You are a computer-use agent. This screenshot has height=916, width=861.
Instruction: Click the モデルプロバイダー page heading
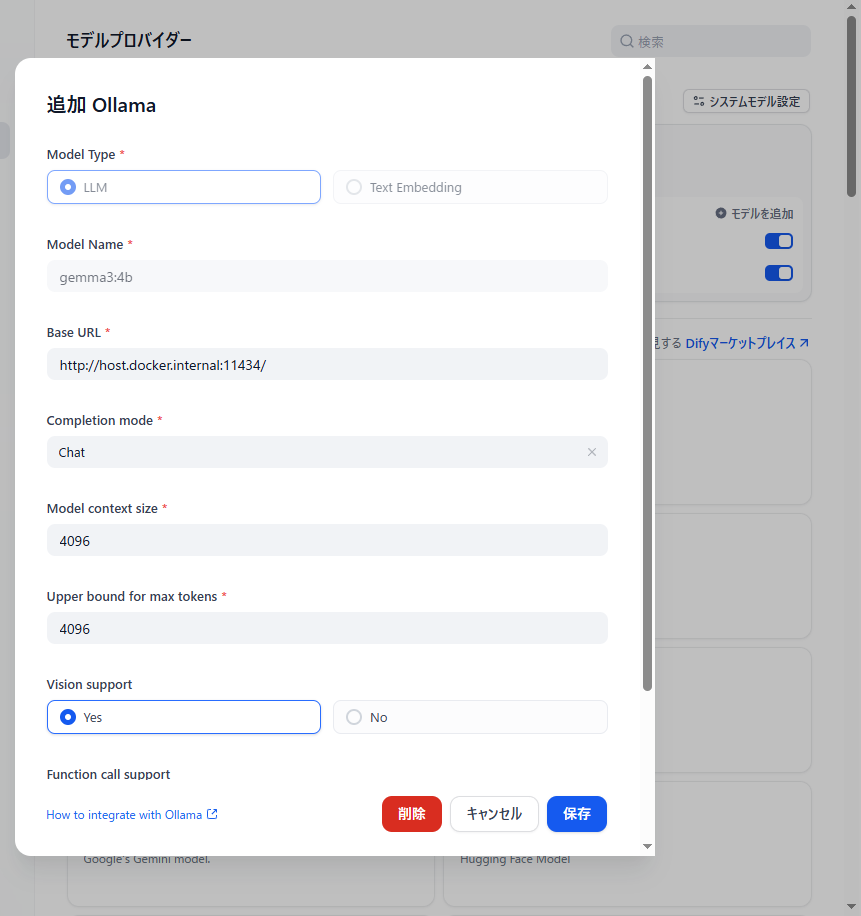(129, 40)
